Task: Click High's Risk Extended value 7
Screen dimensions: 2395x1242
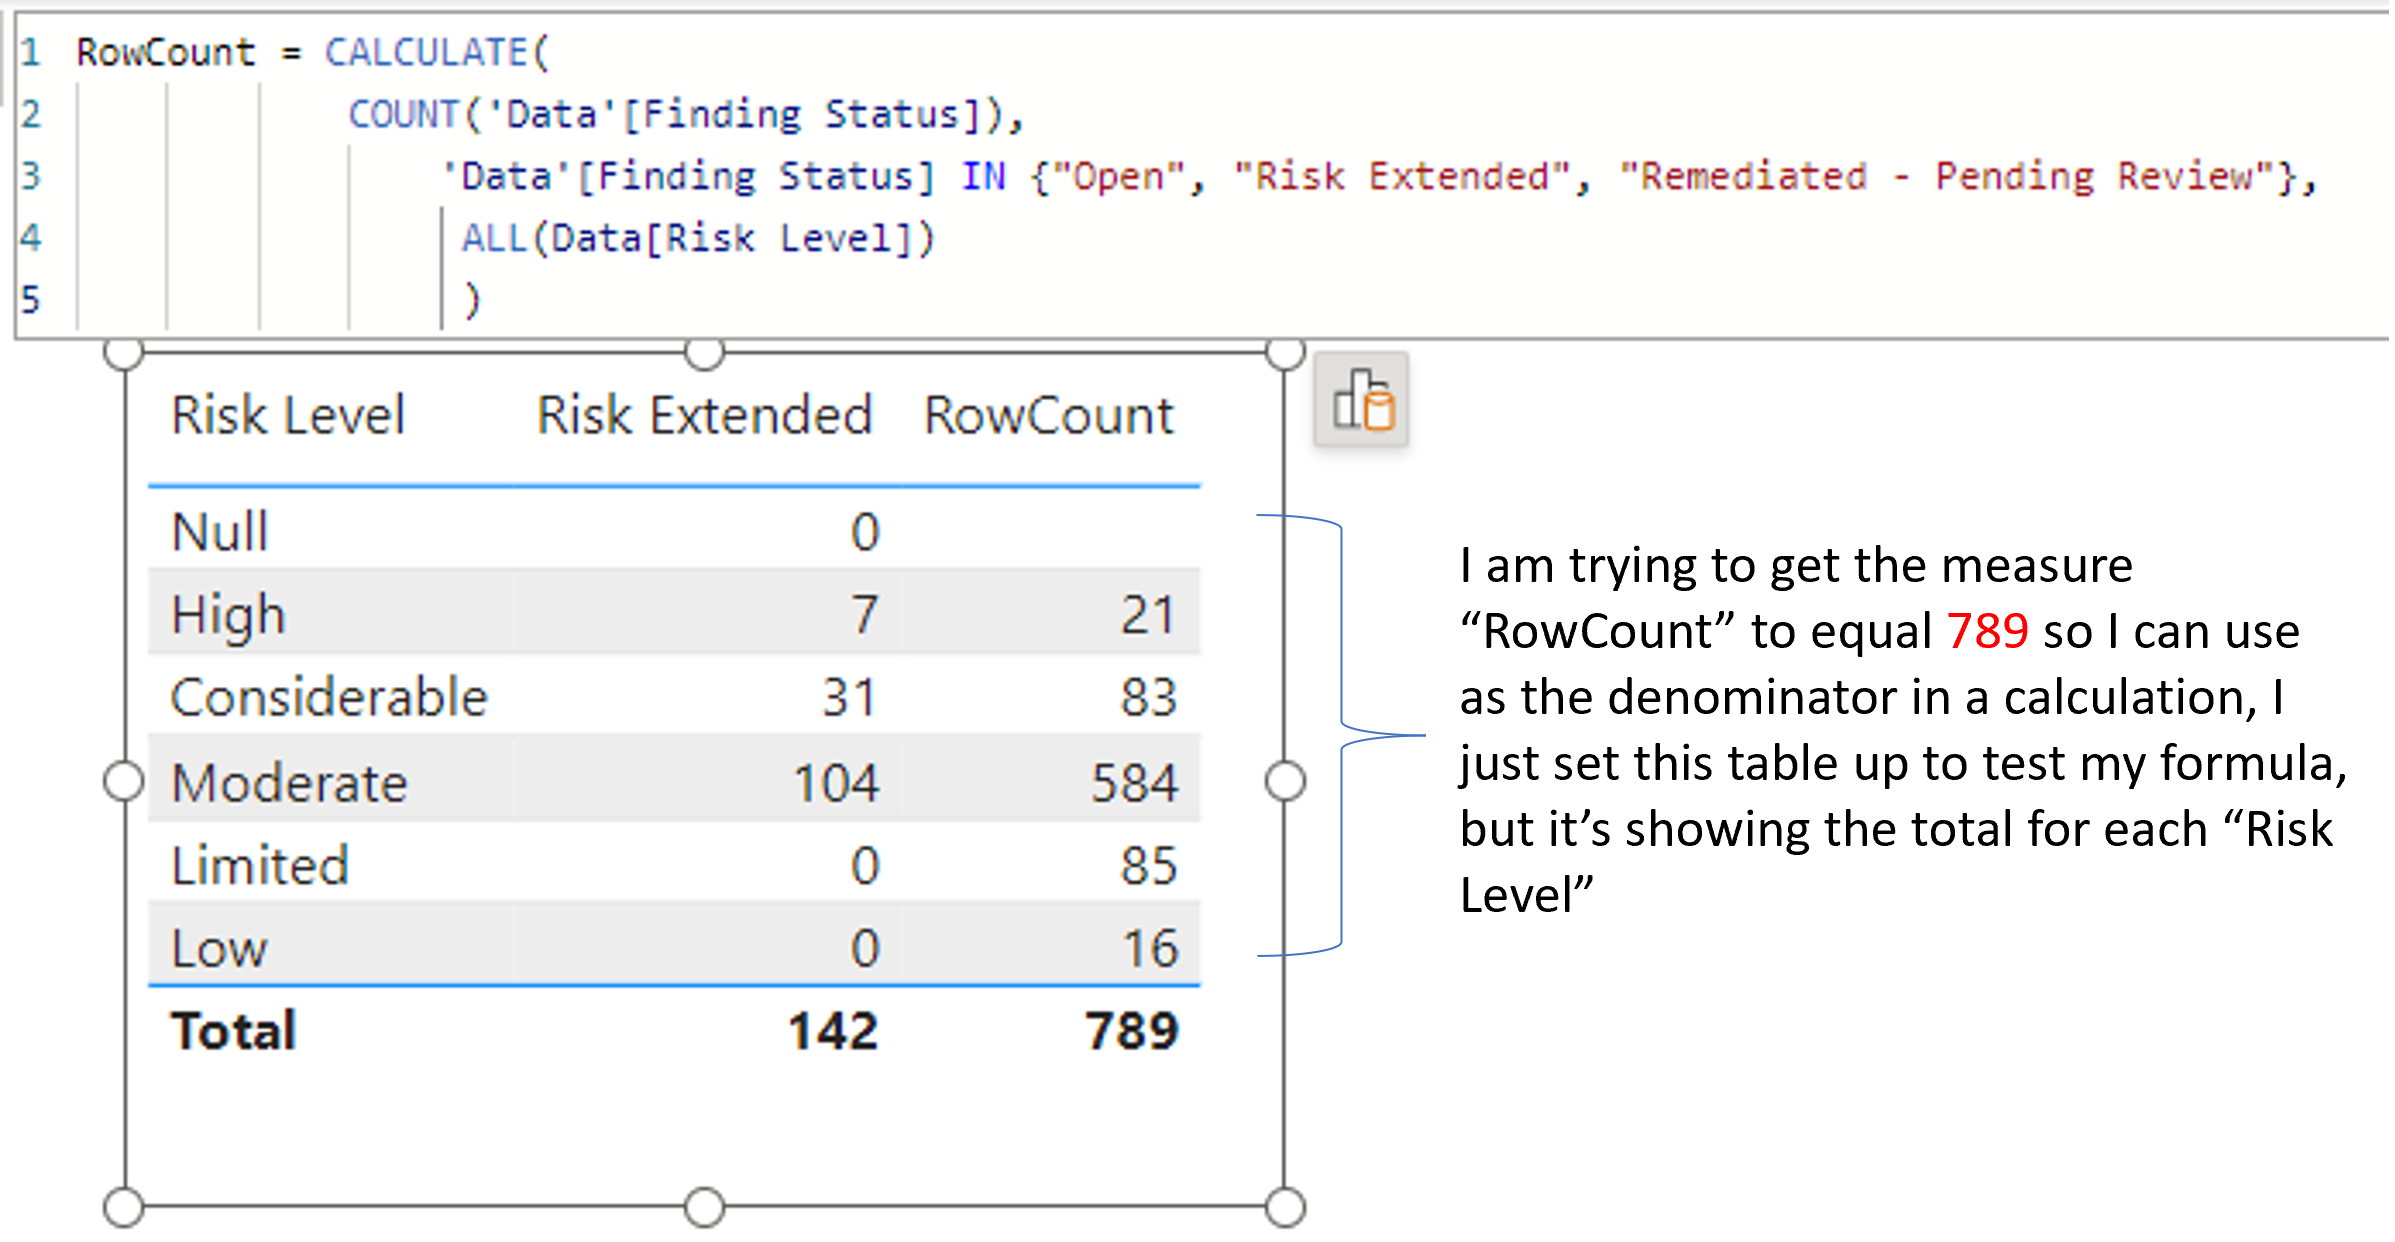Action: tap(865, 615)
